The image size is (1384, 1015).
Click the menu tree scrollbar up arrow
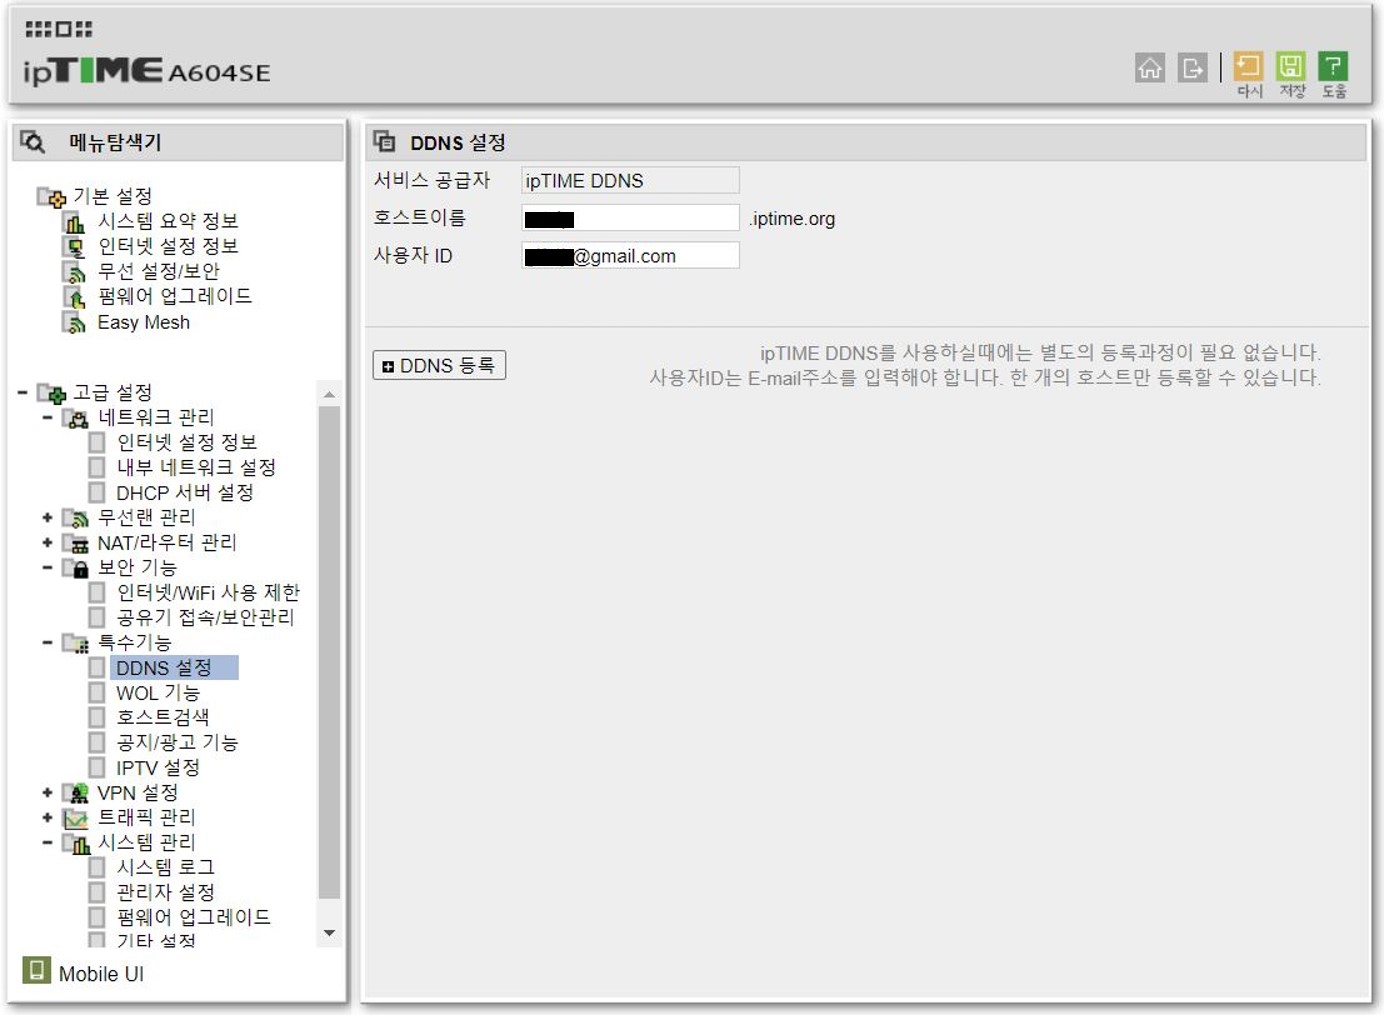pos(329,395)
